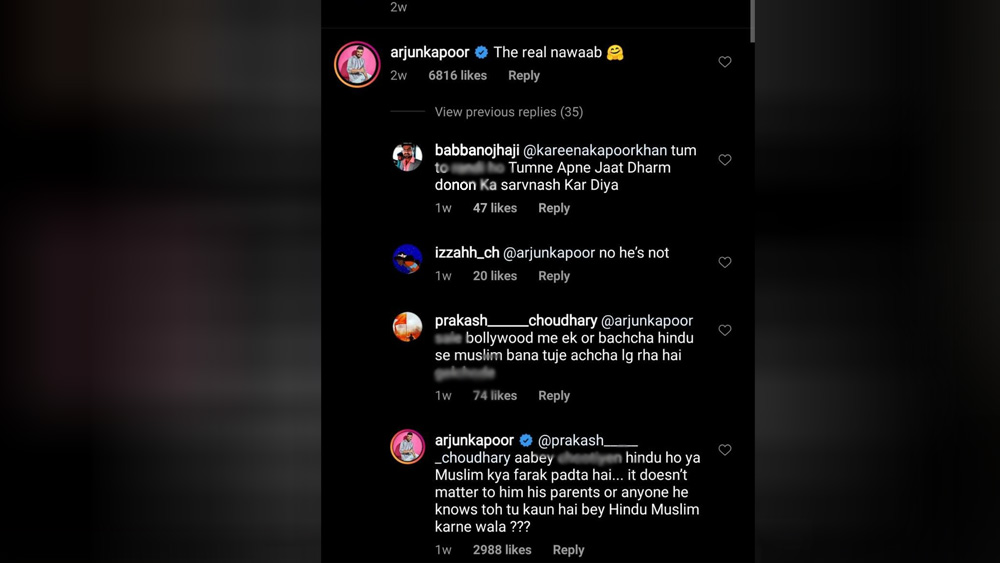
Task: Reply to izzahh_ch's comment
Action: (x=553, y=276)
